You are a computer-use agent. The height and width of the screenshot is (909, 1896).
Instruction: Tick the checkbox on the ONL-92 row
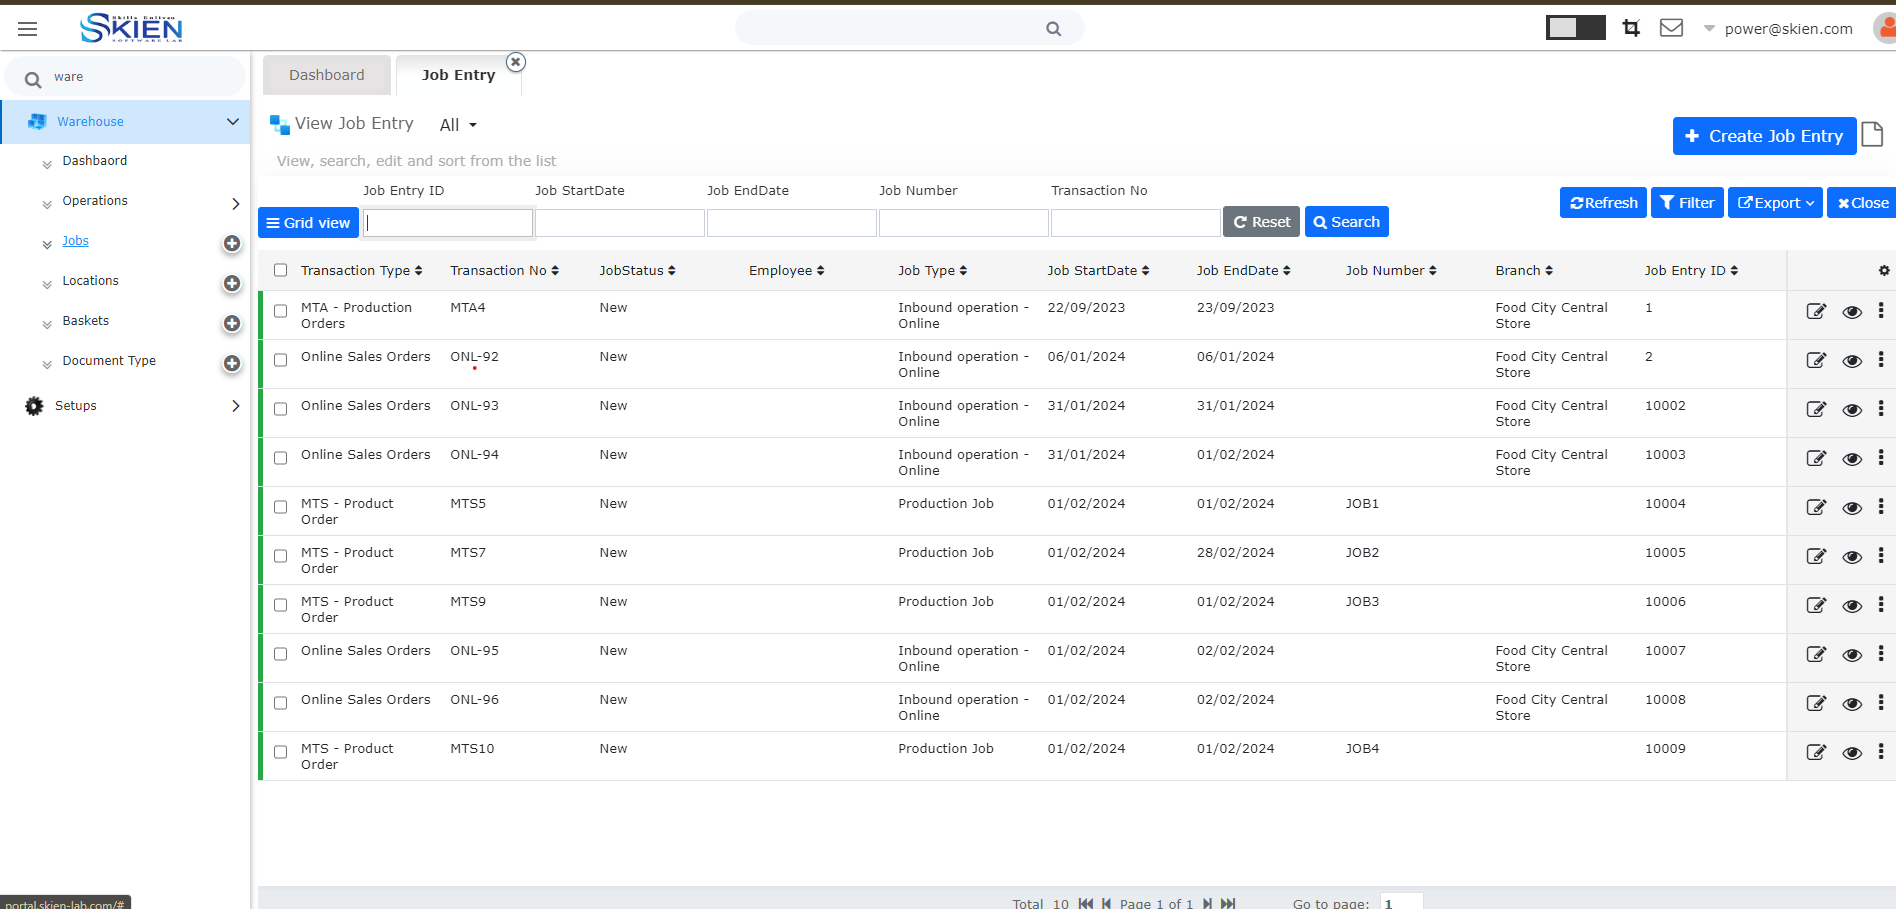point(280,360)
